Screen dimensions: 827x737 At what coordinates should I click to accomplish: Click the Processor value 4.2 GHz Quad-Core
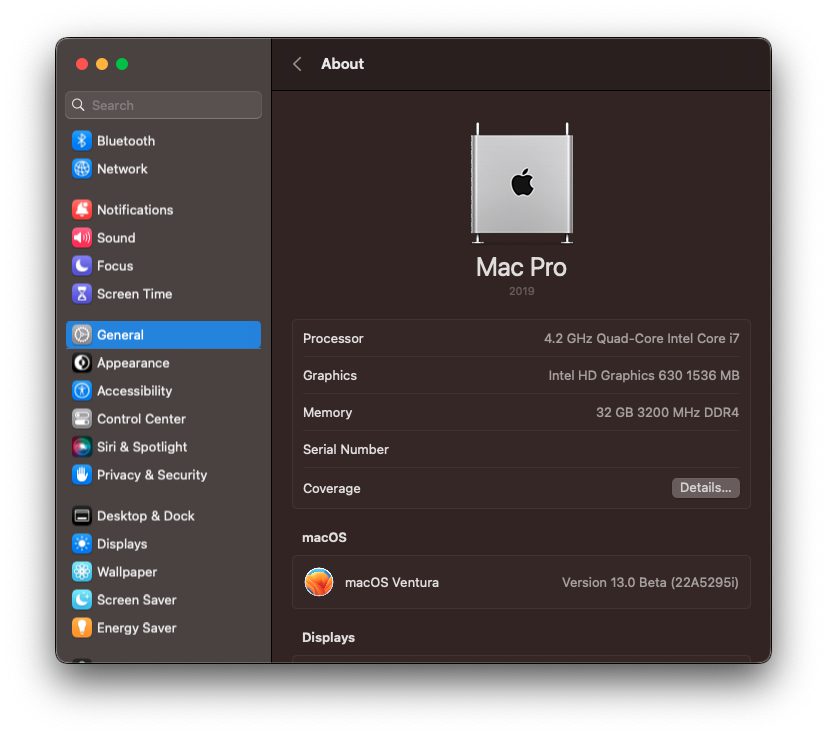click(641, 338)
